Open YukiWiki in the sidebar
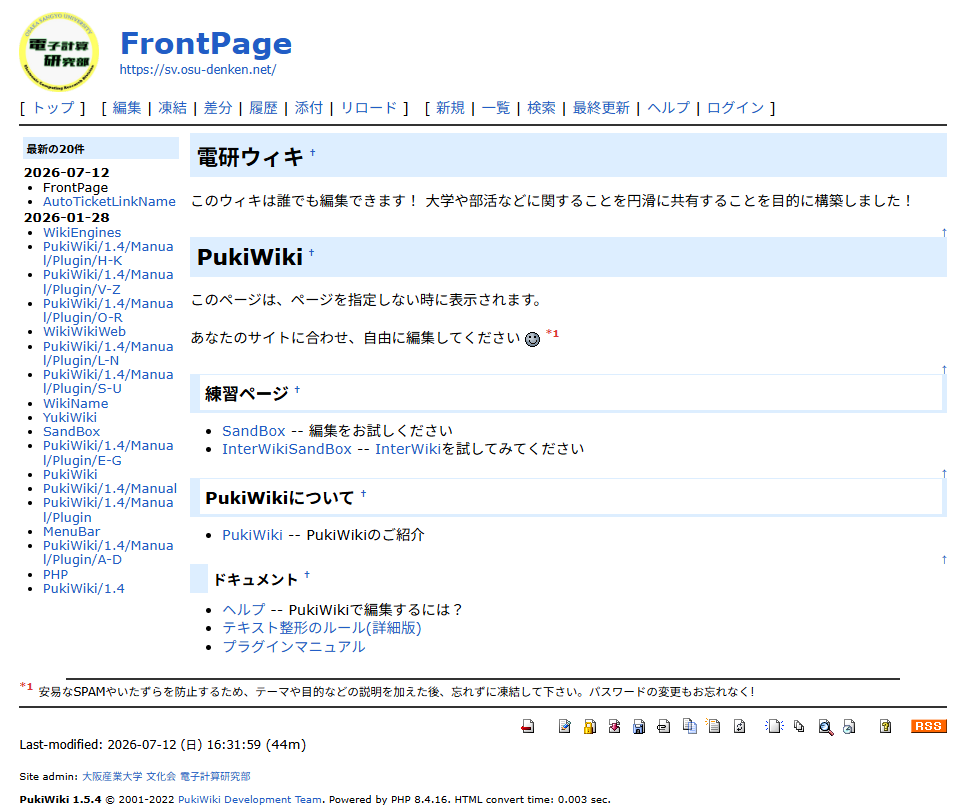The image size is (962, 805). pyautogui.click(x=70, y=417)
